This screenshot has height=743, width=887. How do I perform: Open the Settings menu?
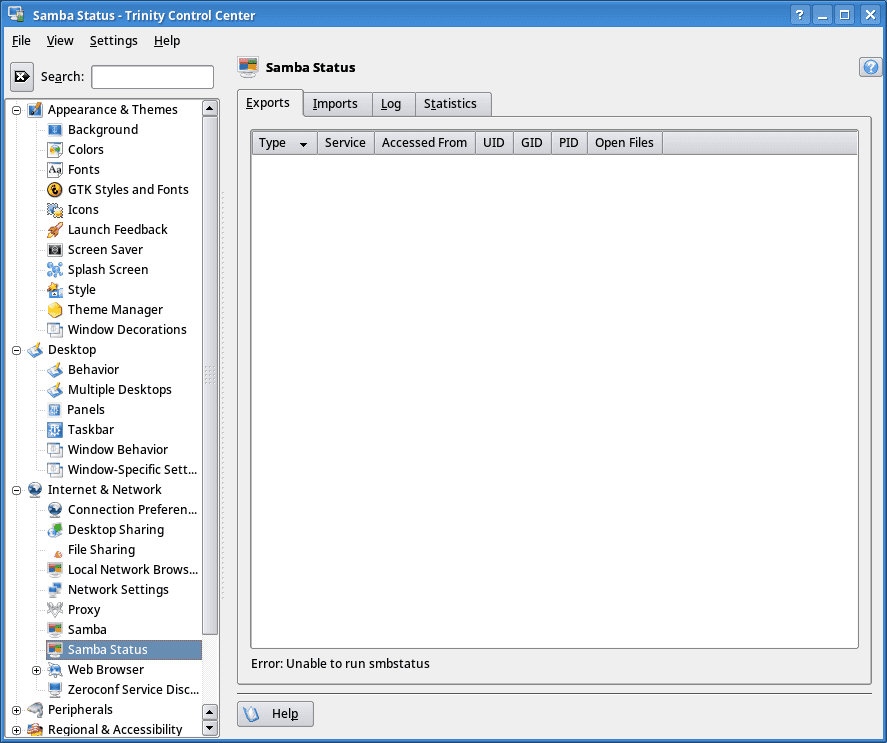coord(114,41)
